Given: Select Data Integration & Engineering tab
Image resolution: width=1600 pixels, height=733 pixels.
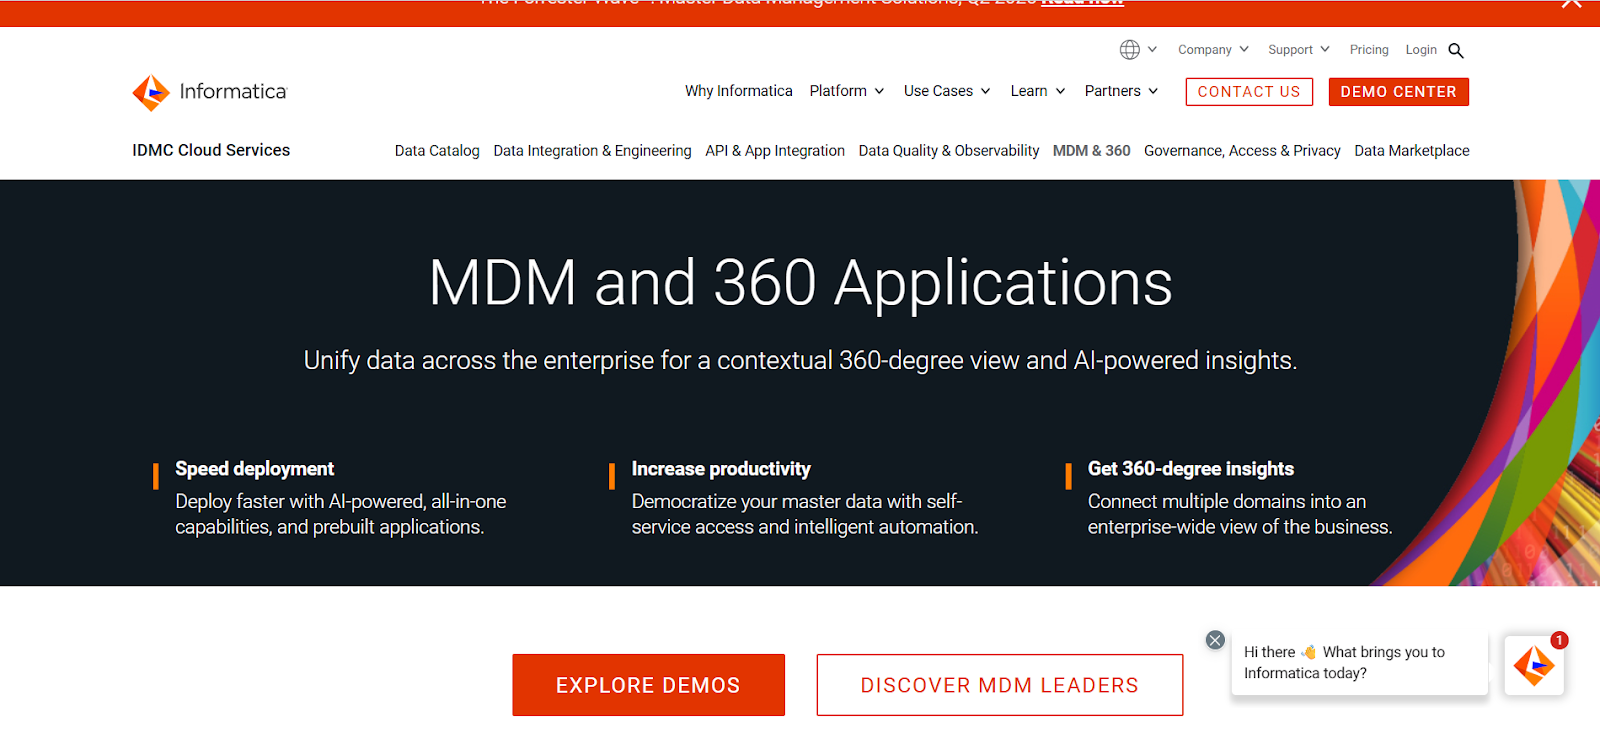Looking at the screenshot, I should tap(592, 151).
